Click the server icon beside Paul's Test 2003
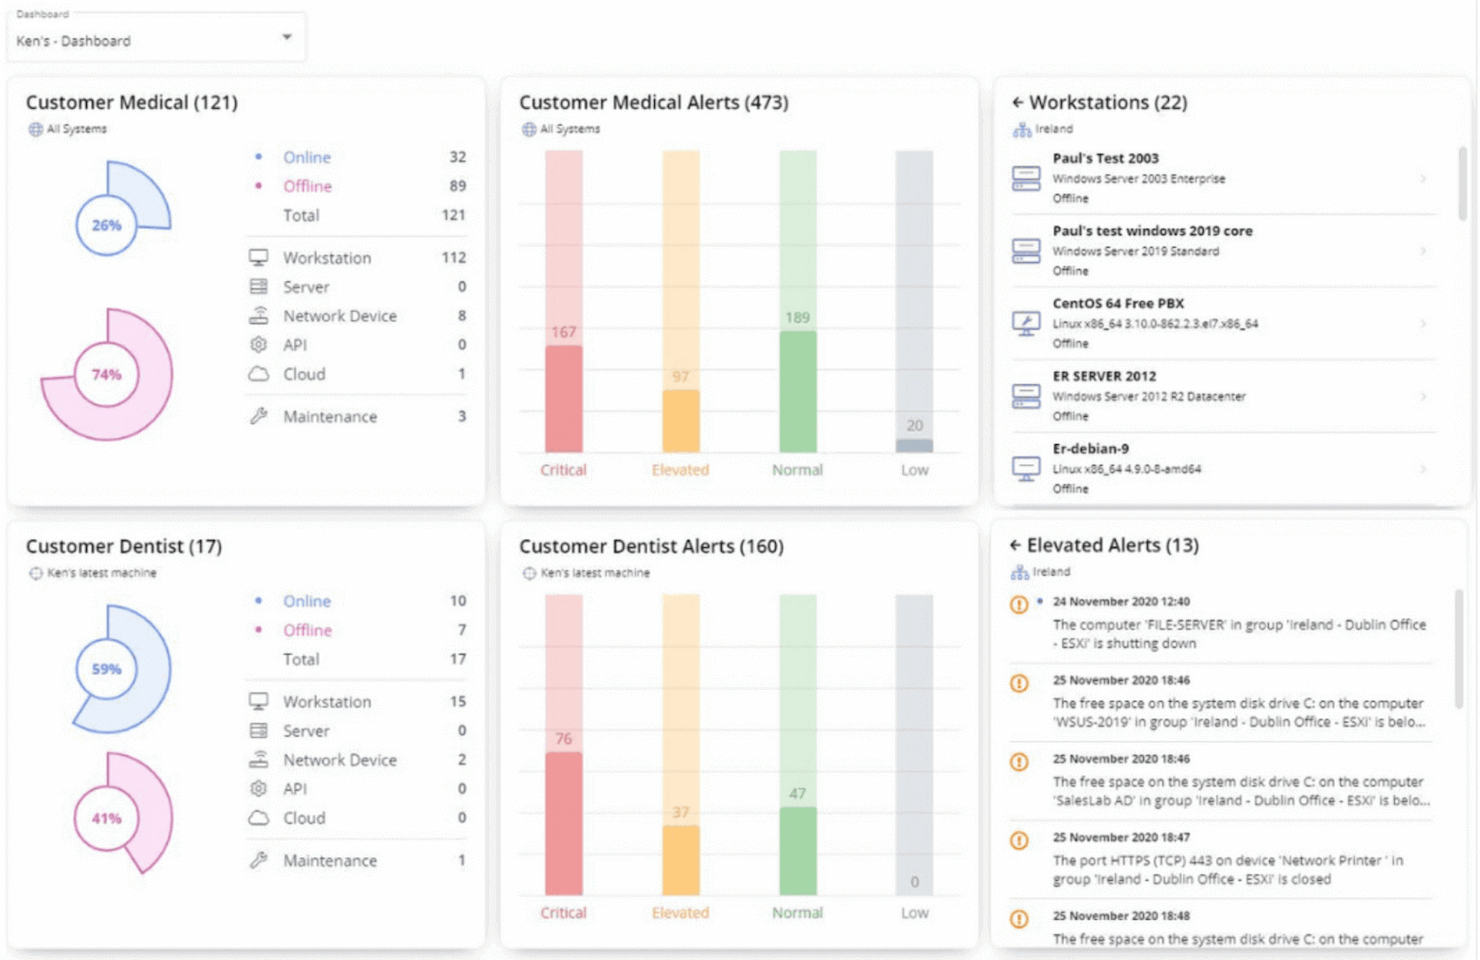This screenshot has height=960, width=1480. coord(1024,178)
